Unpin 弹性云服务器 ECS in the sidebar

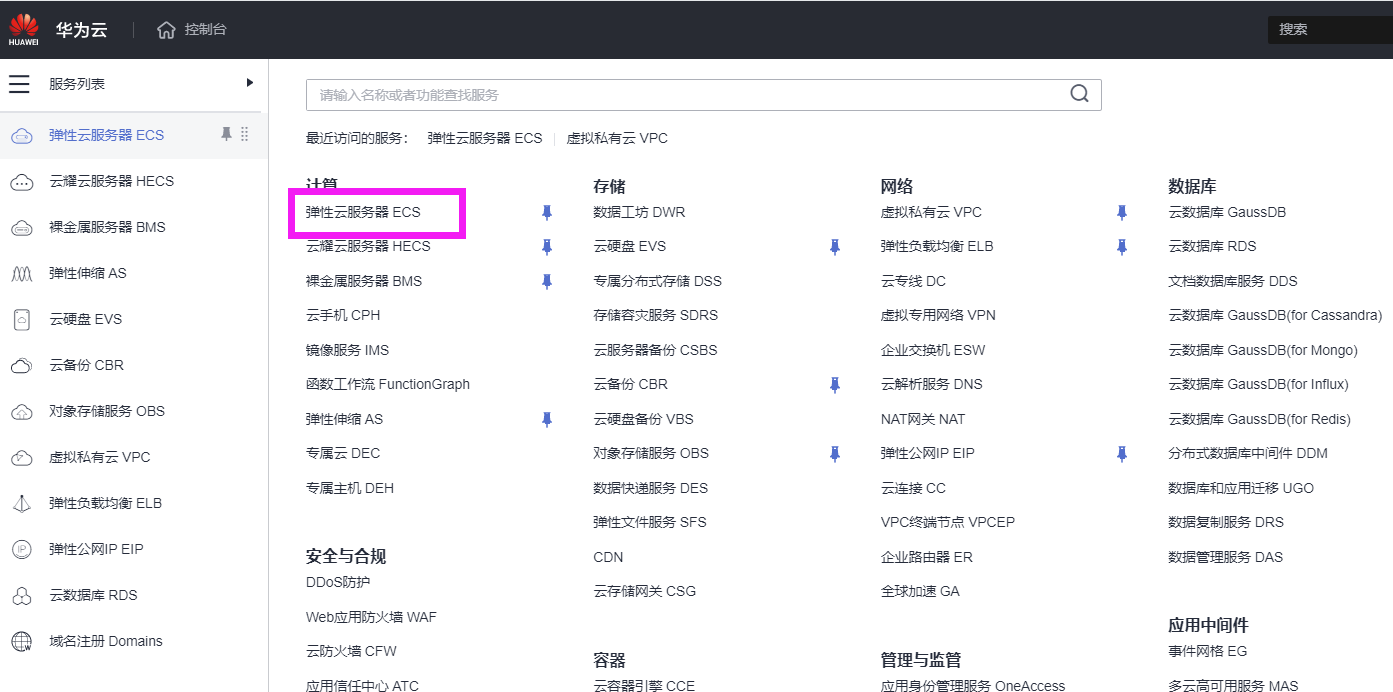coord(226,134)
